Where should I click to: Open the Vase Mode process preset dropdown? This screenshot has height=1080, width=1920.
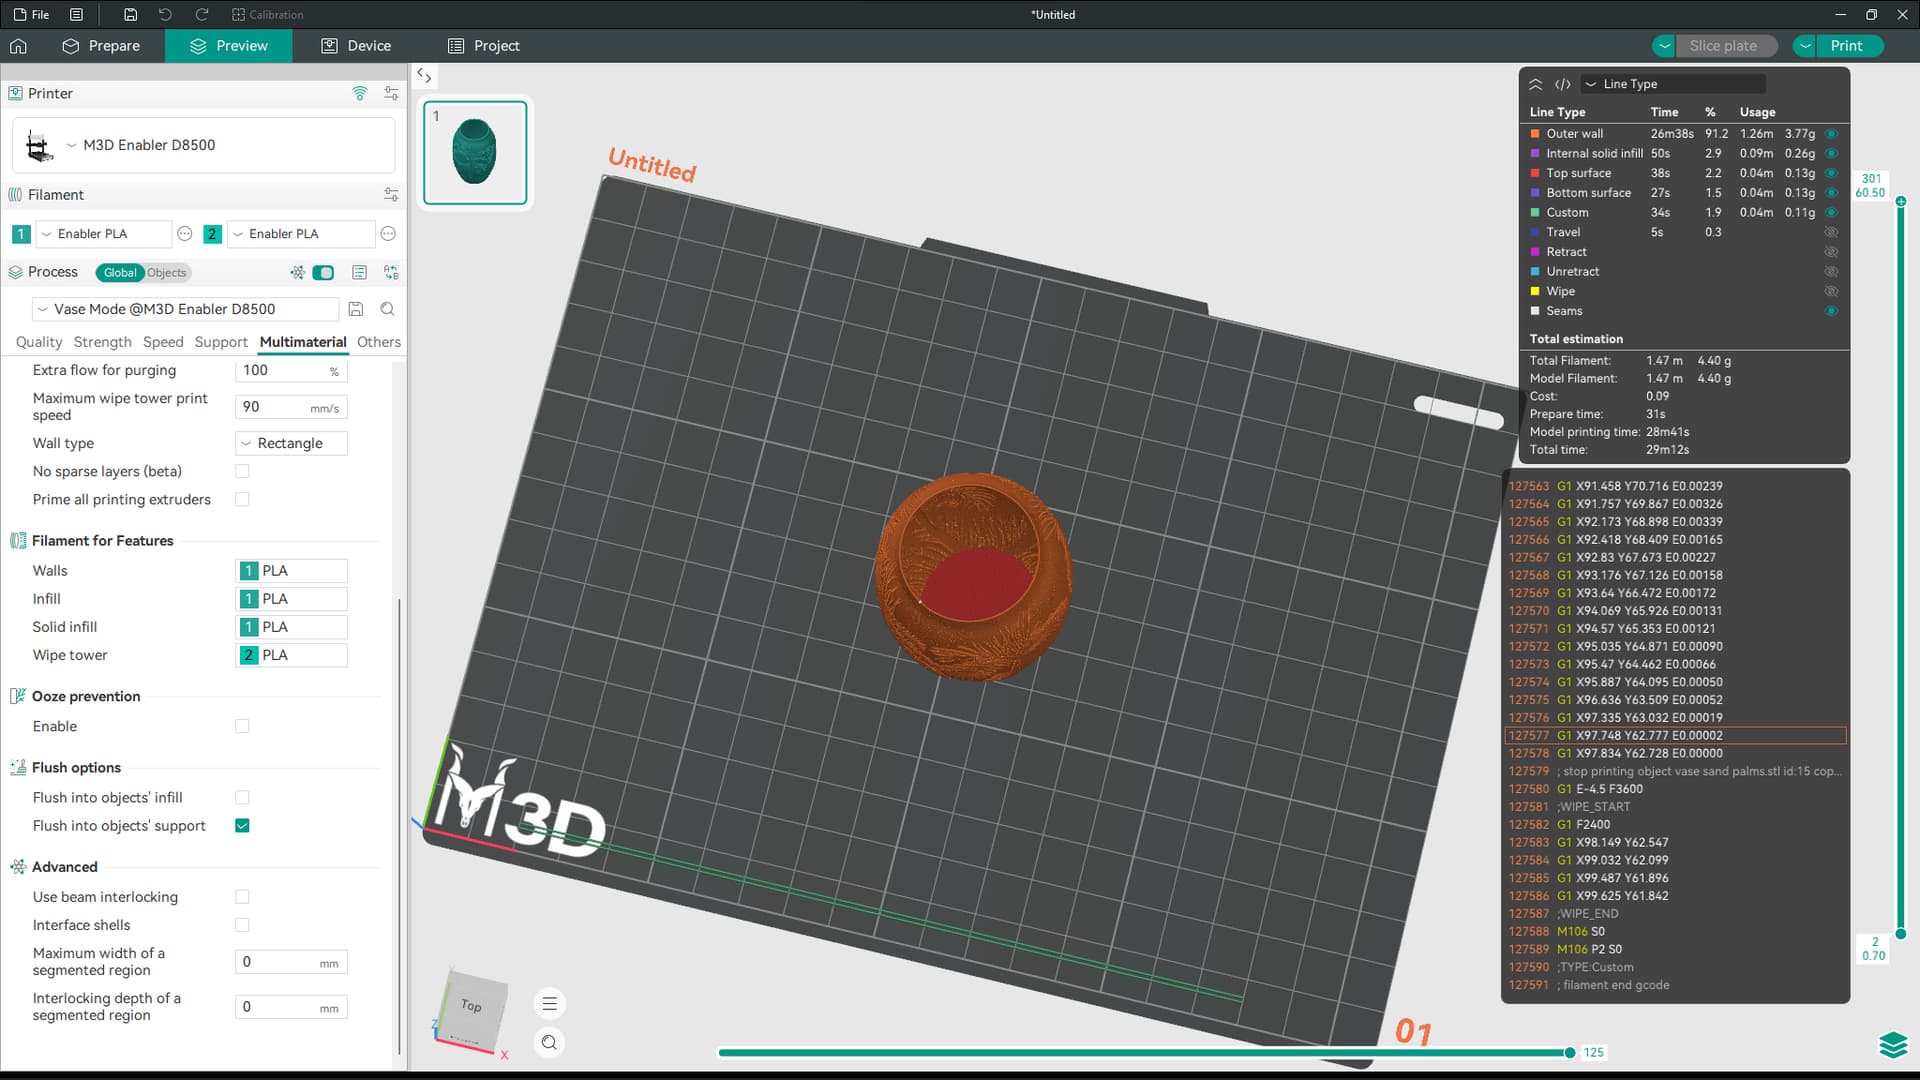pos(185,309)
